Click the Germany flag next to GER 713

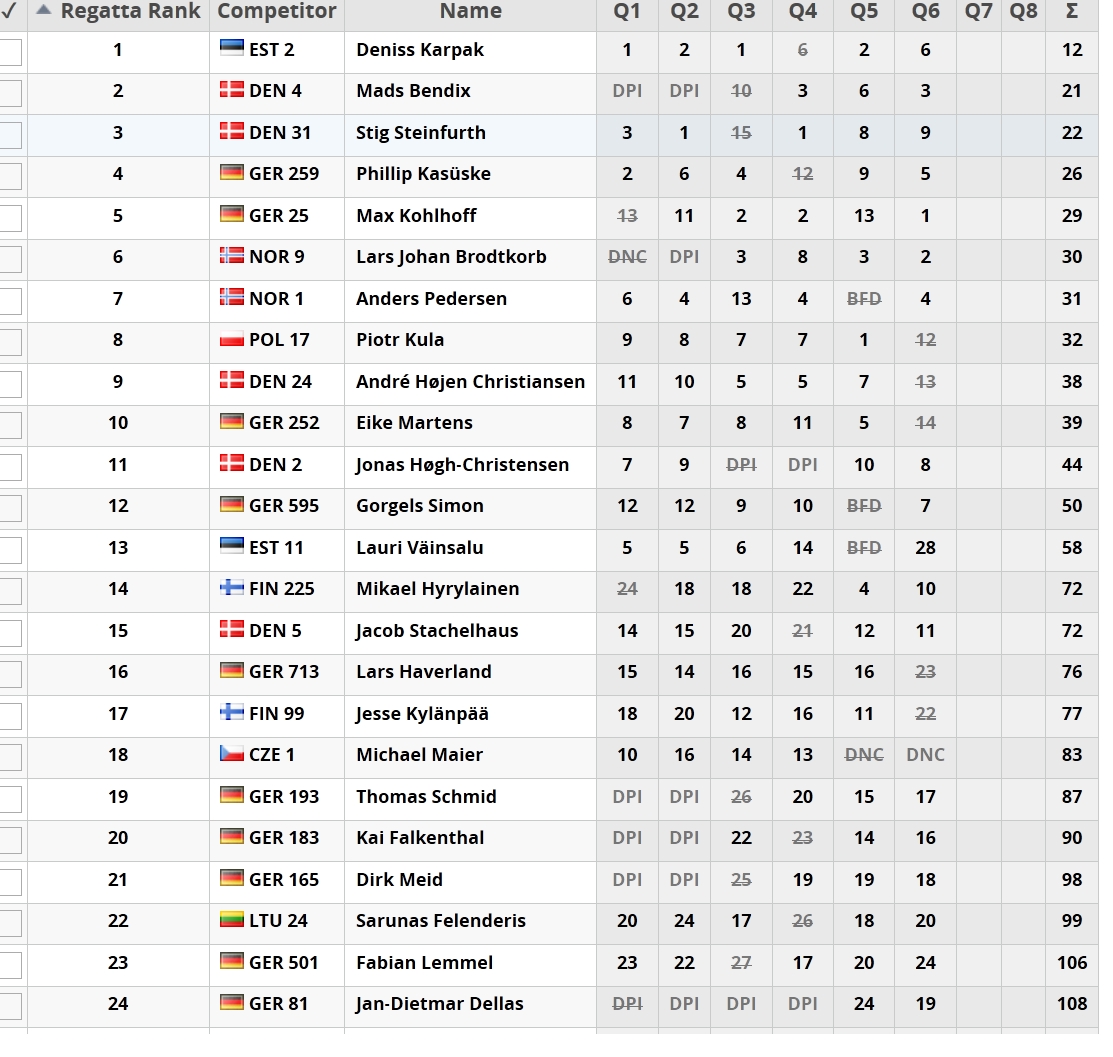(x=231, y=670)
